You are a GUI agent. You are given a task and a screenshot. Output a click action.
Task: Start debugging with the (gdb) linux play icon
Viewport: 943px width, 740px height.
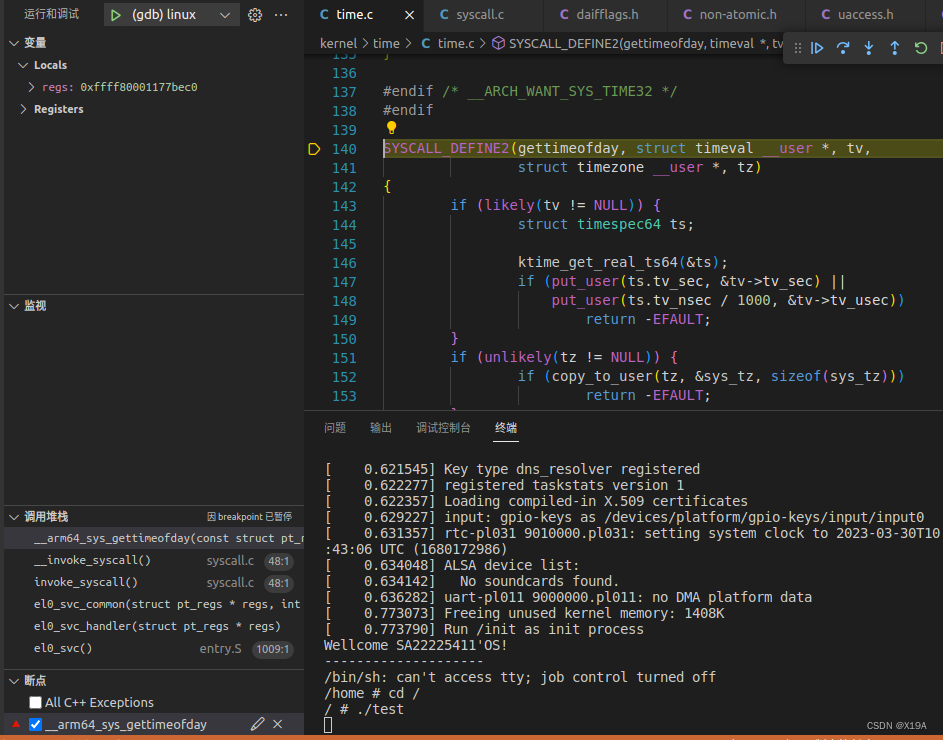click(x=113, y=14)
